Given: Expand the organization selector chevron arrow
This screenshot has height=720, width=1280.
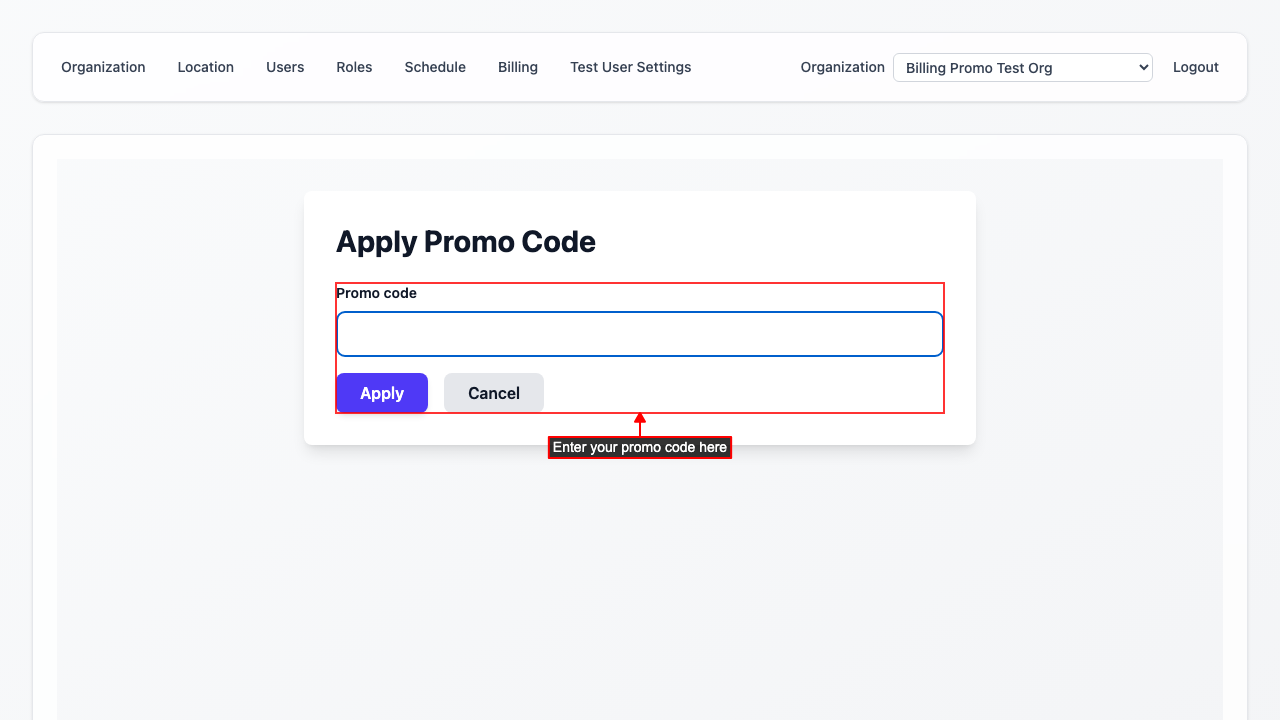Looking at the screenshot, I should click(x=1144, y=68).
